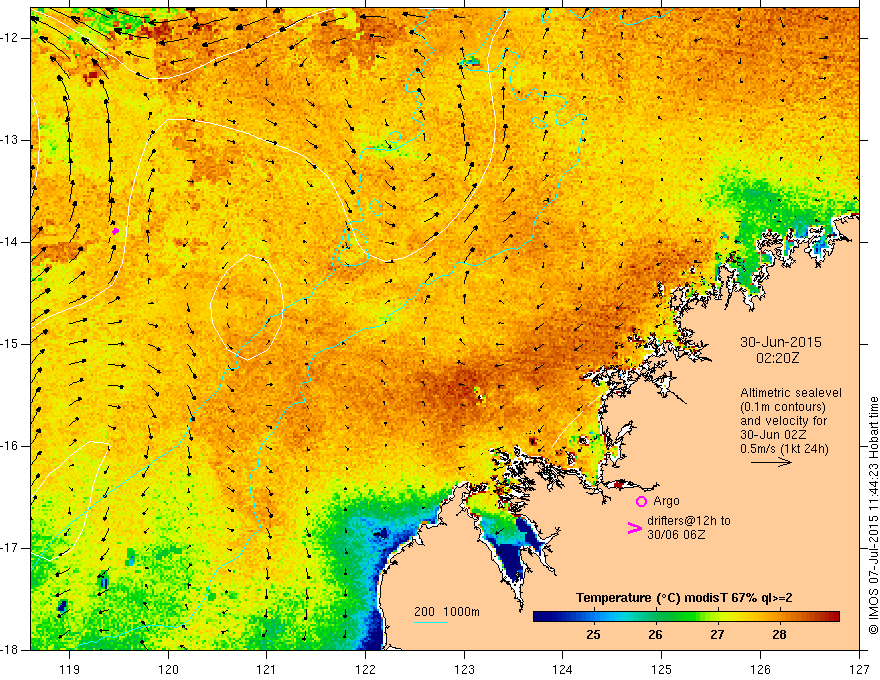Screen dimensions: 880x680
Task: Click the '(0.1m contours)' caption line
Action: [x=783, y=407]
